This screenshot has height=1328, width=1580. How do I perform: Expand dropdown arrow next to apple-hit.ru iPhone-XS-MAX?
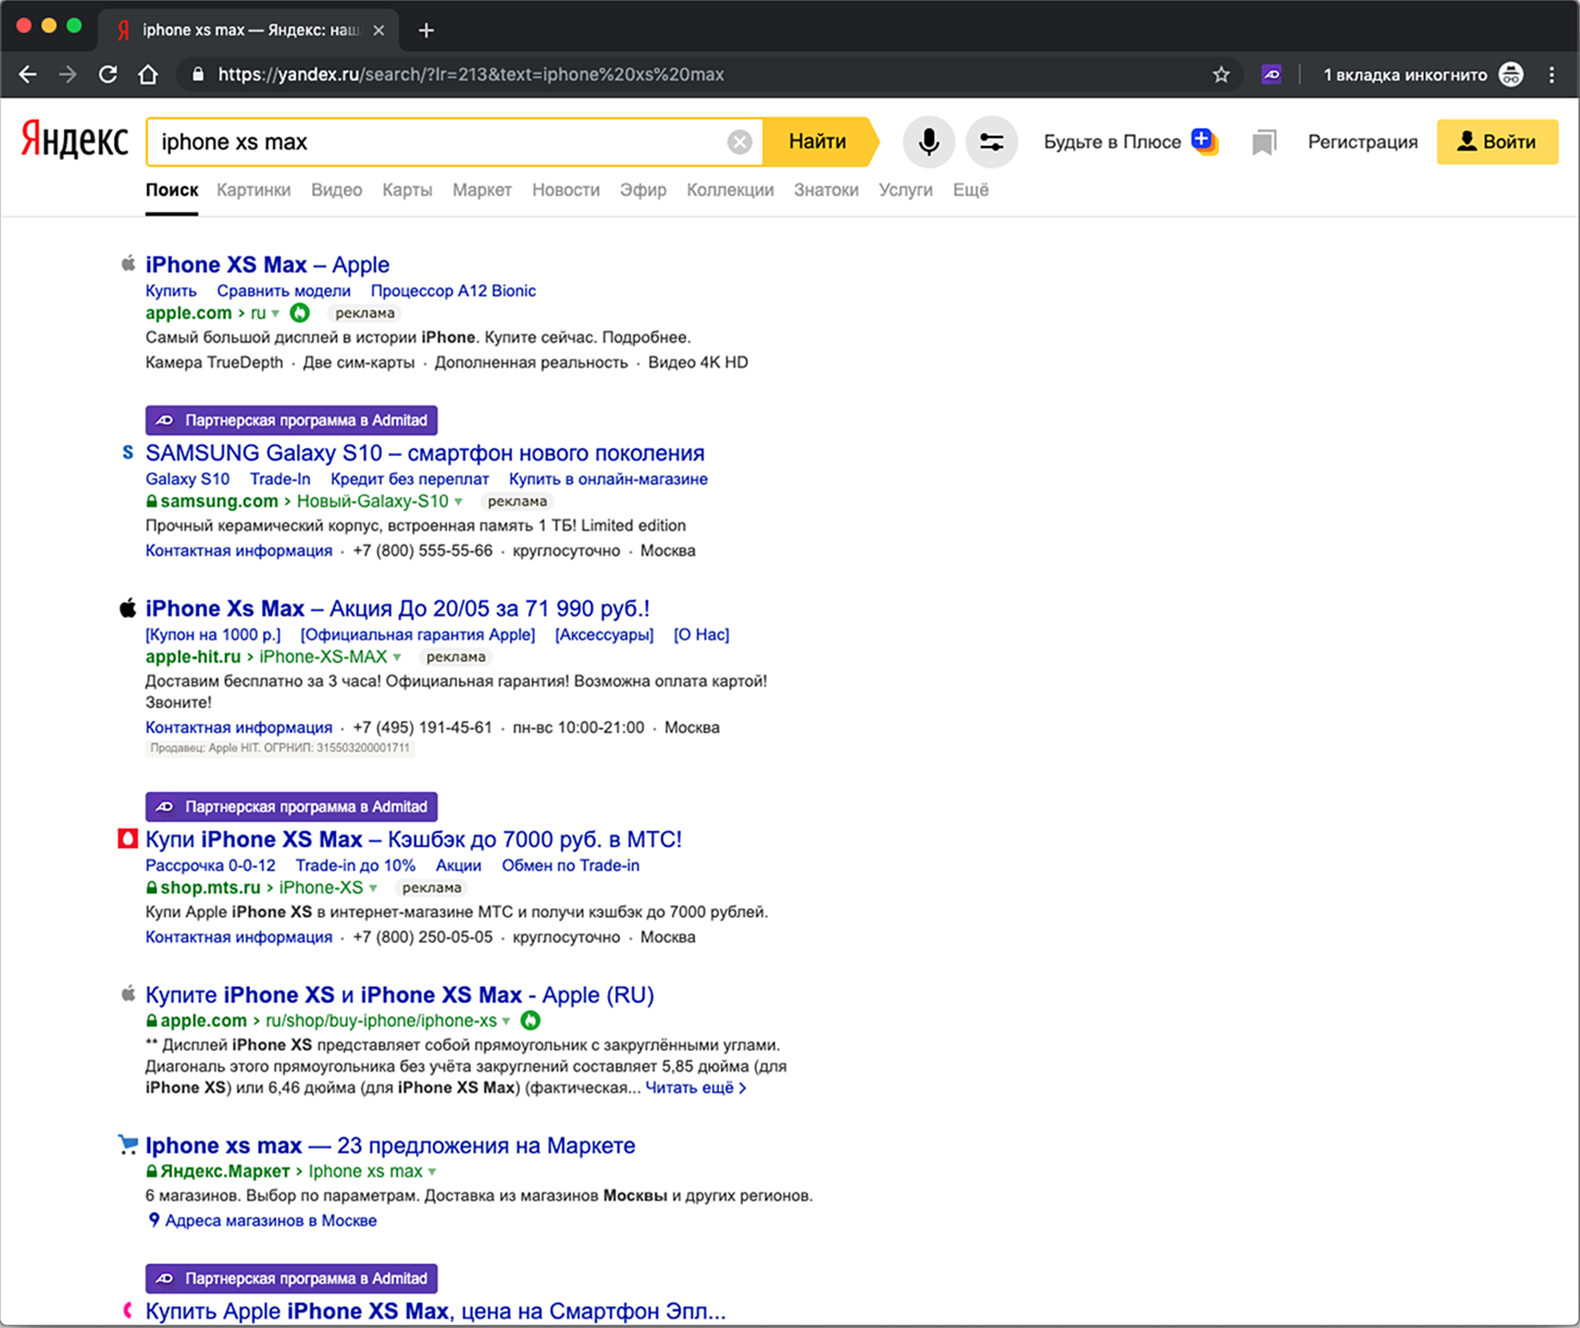click(398, 658)
